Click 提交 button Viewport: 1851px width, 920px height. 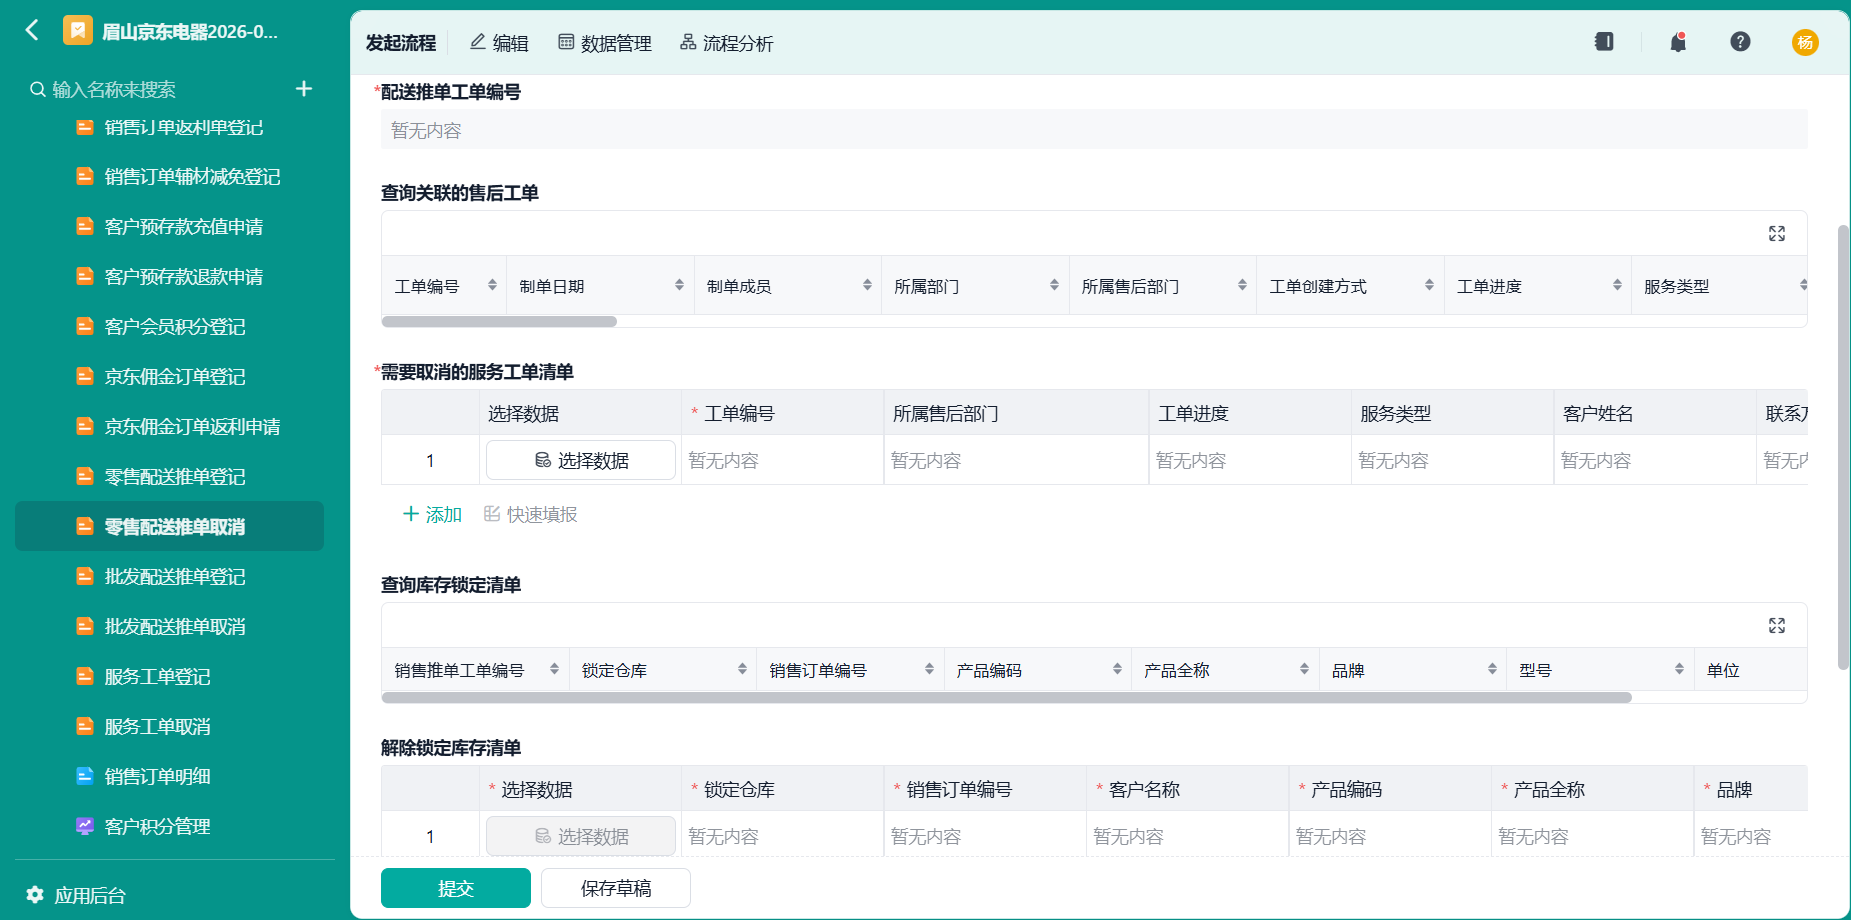coord(456,888)
